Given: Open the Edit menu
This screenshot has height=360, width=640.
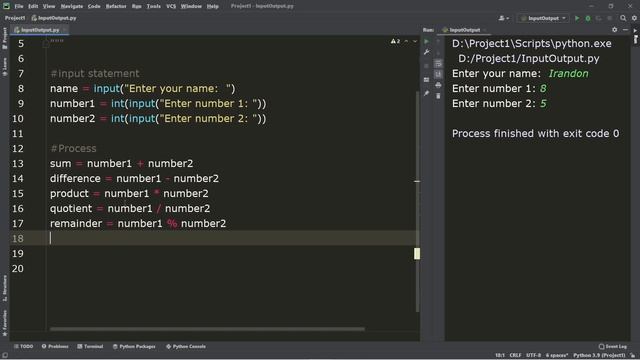Looking at the screenshot, I should [33, 6].
